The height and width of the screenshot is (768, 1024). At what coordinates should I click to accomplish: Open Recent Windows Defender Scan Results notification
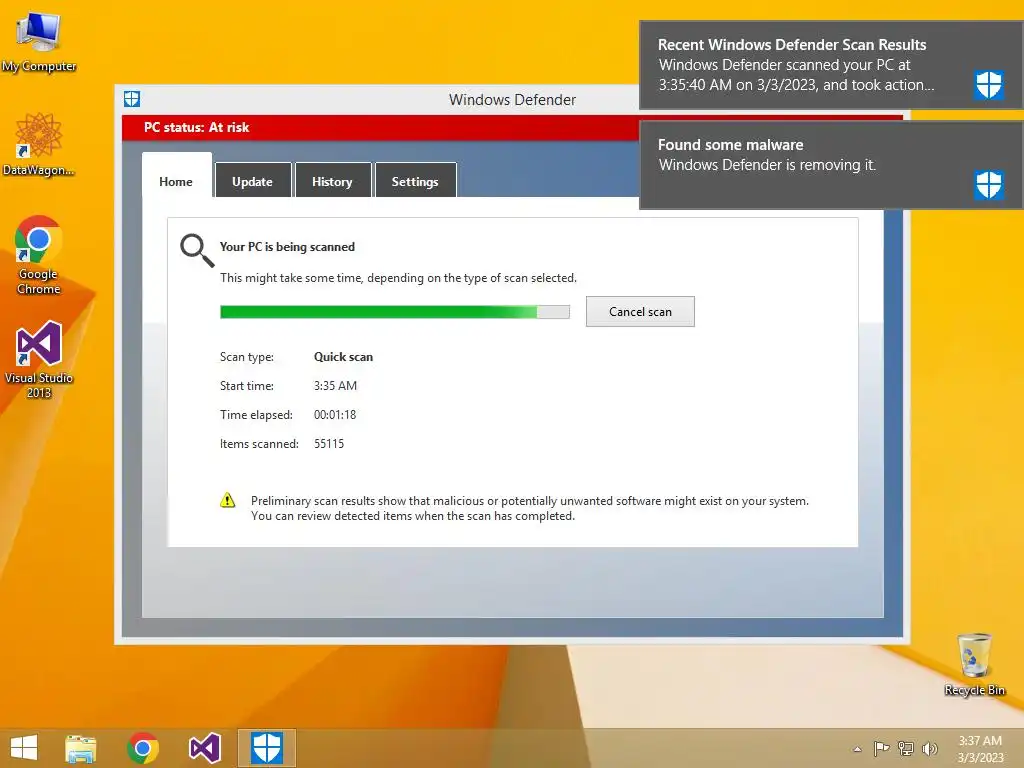pos(831,65)
